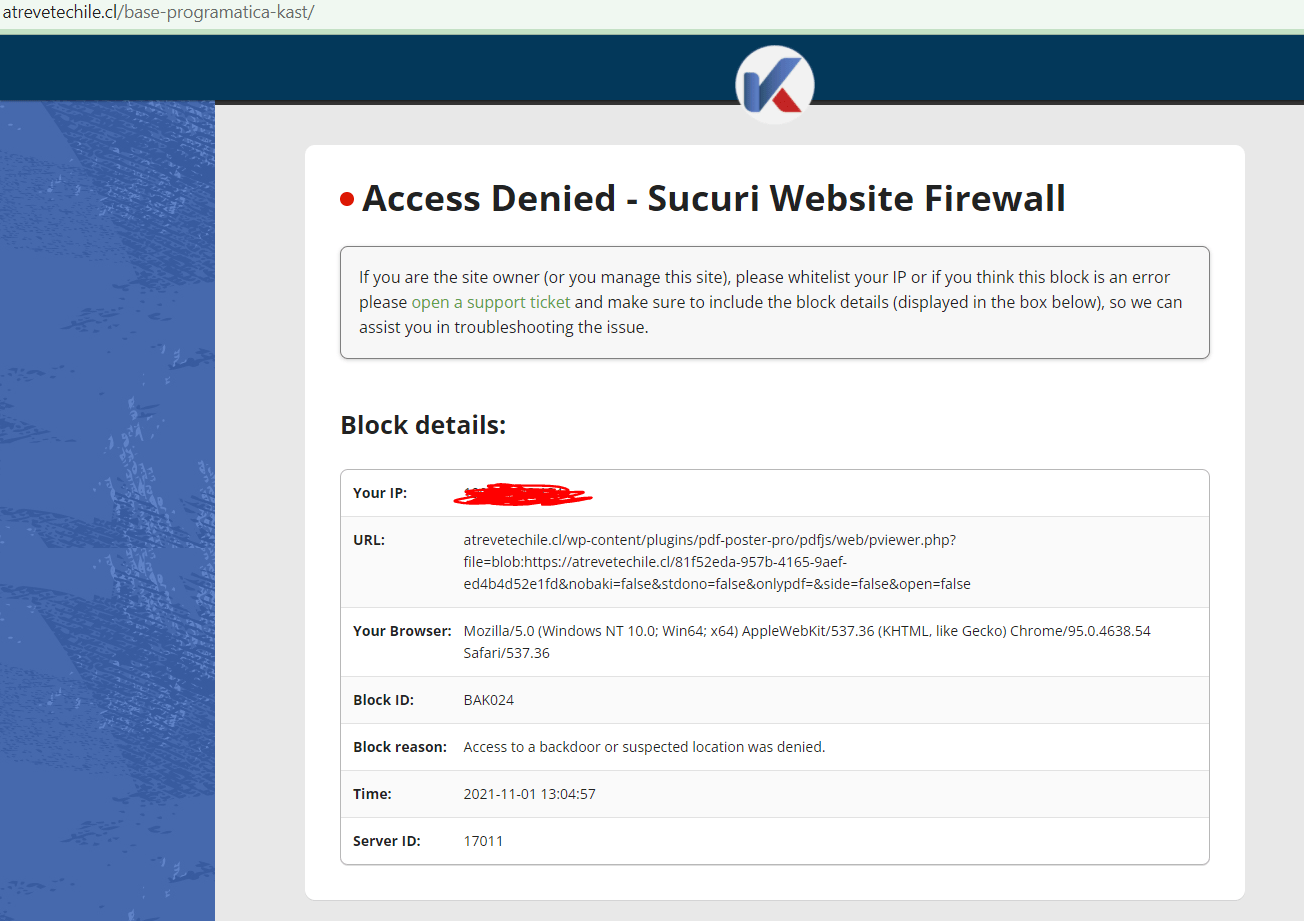Image resolution: width=1304 pixels, height=921 pixels.
Task: Click the 17011 server ID value
Action: (483, 841)
